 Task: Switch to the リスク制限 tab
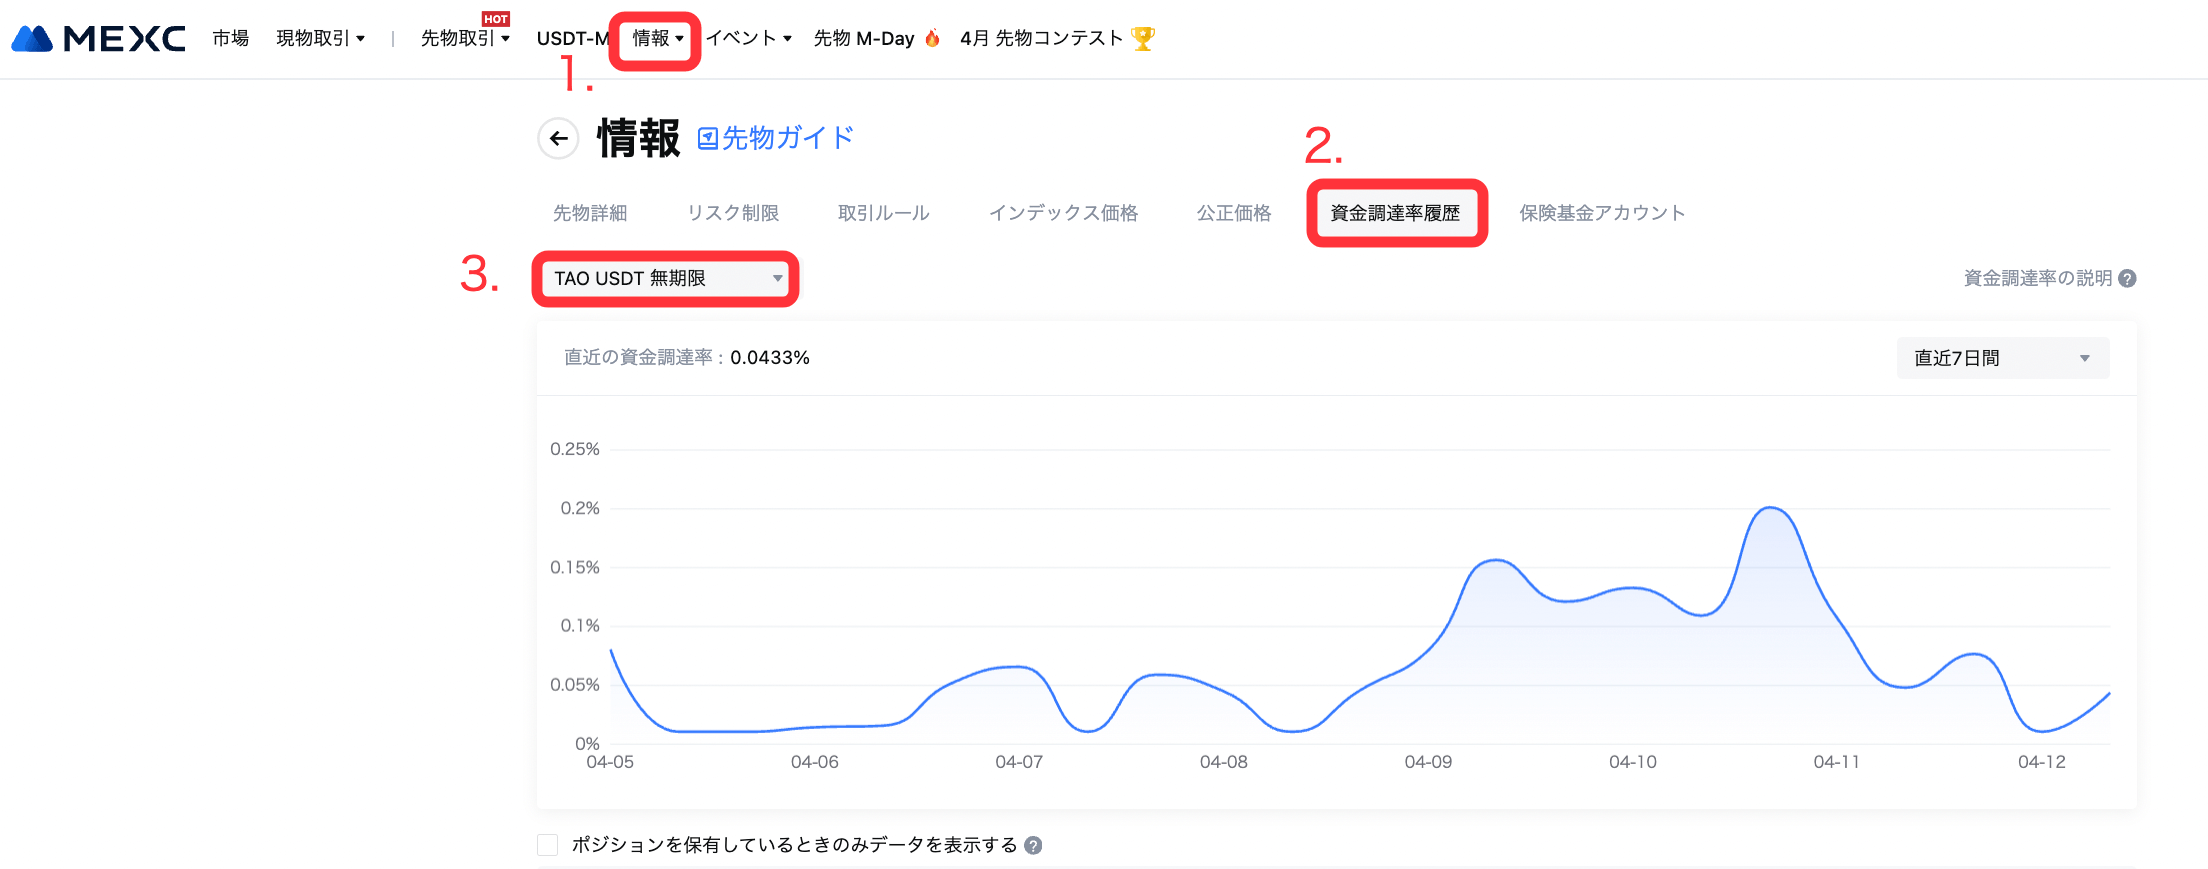pyautogui.click(x=733, y=213)
